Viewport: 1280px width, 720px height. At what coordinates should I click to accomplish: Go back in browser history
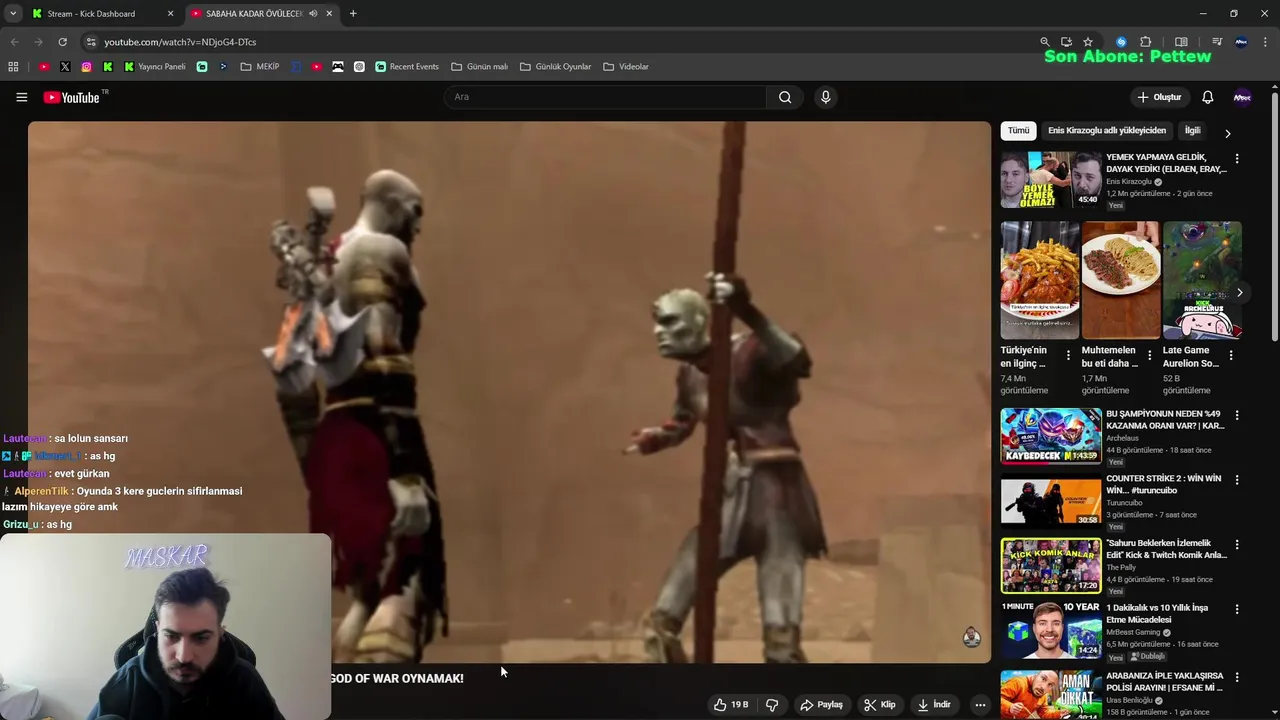(14, 42)
